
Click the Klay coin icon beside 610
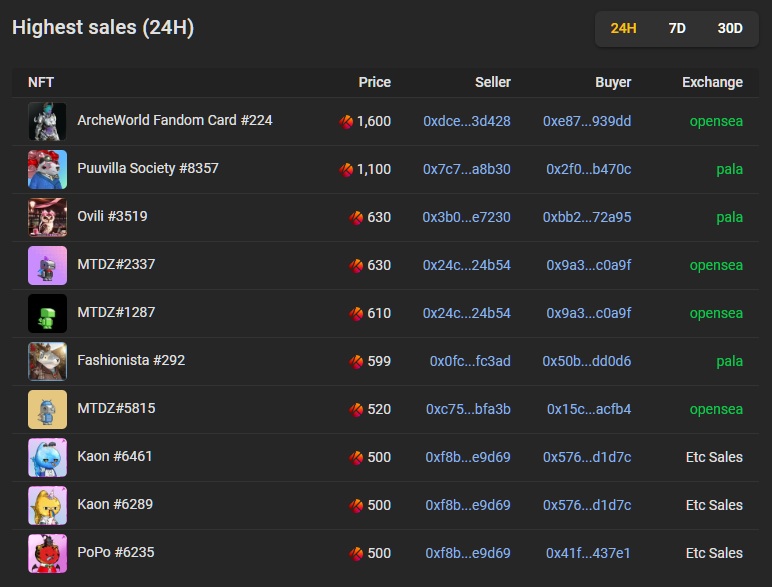(356, 314)
